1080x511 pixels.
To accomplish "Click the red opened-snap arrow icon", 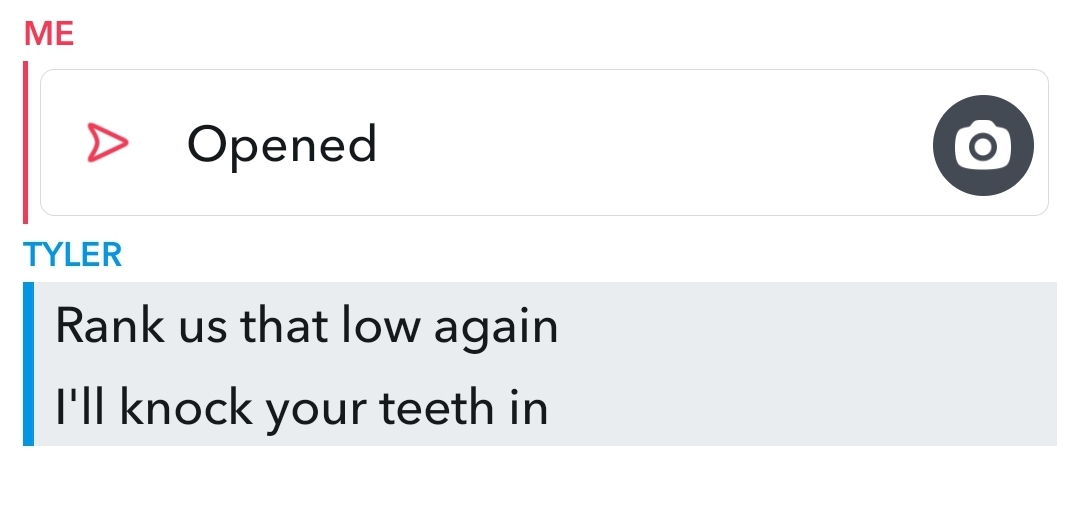I will point(107,143).
